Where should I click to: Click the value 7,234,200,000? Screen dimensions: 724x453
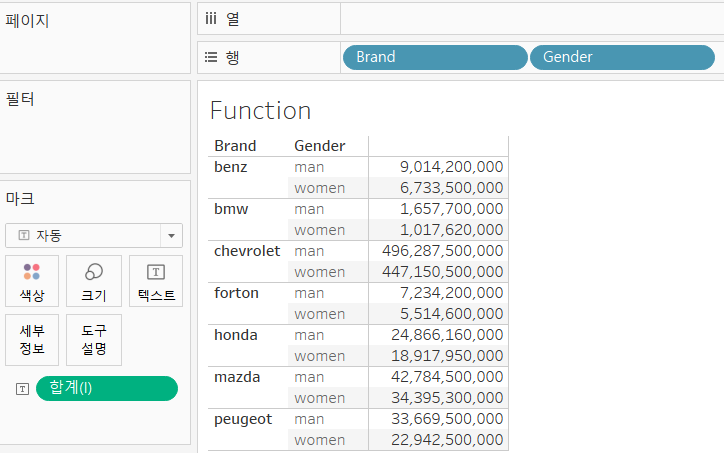451,293
